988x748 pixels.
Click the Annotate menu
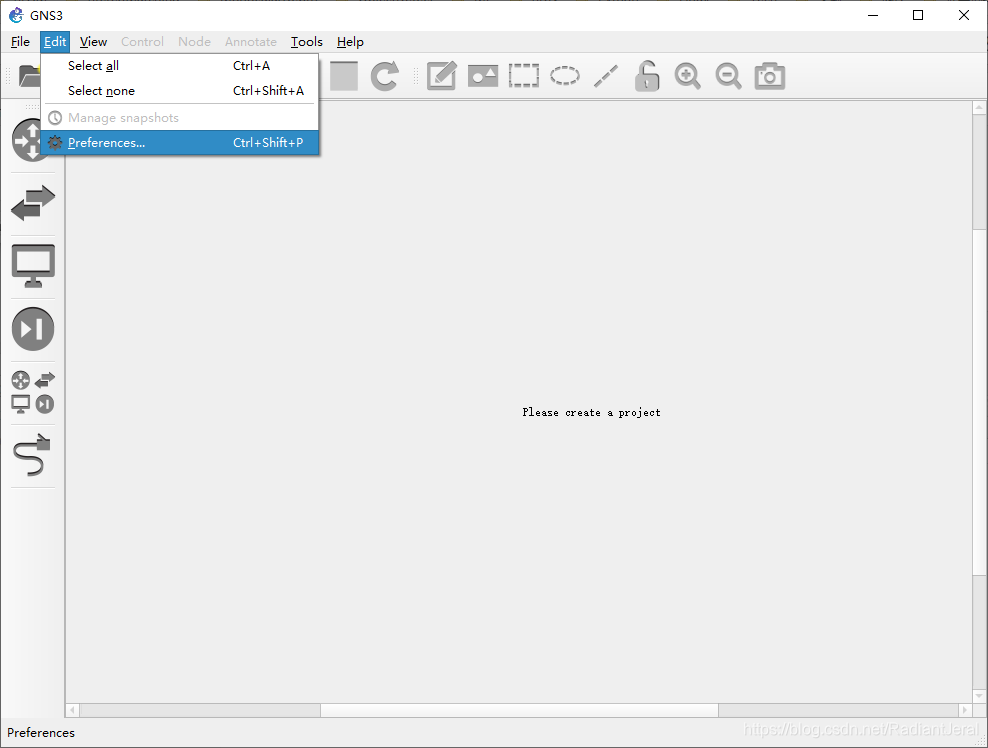(x=251, y=42)
